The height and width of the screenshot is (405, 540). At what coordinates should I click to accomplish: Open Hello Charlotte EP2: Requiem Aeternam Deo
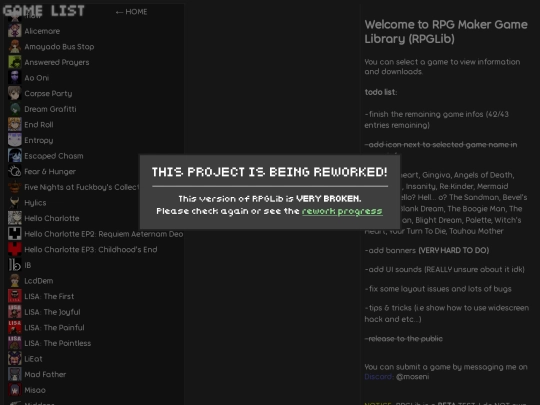tap(104, 234)
